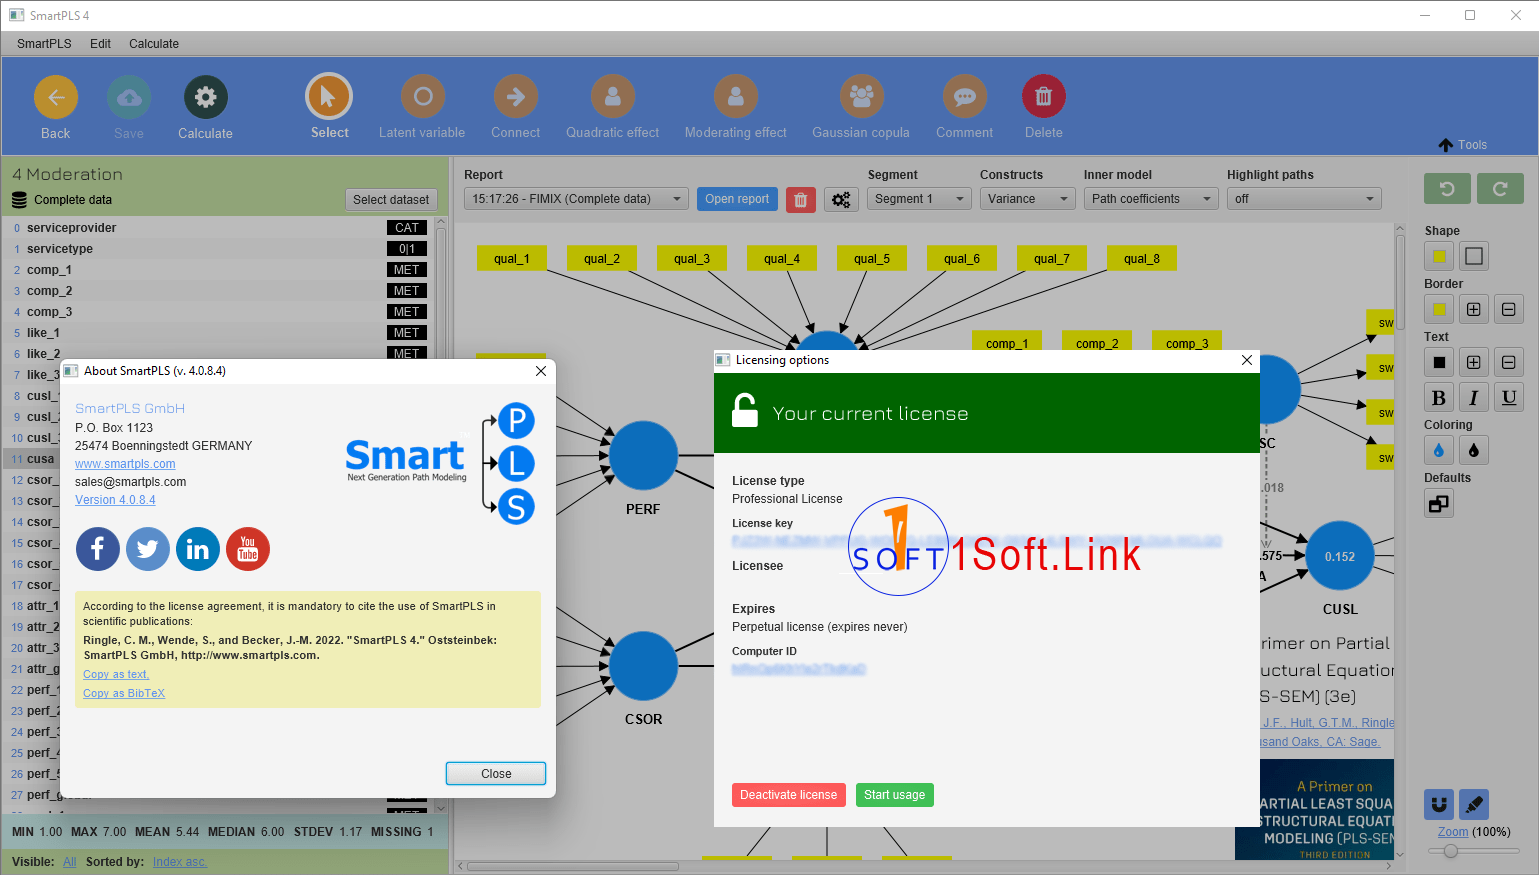
Task: Open the SmartPLS menu
Action: tap(44, 44)
